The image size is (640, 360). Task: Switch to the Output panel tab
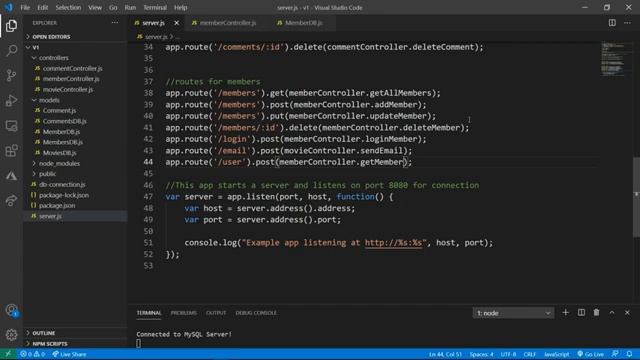(216, 313)
